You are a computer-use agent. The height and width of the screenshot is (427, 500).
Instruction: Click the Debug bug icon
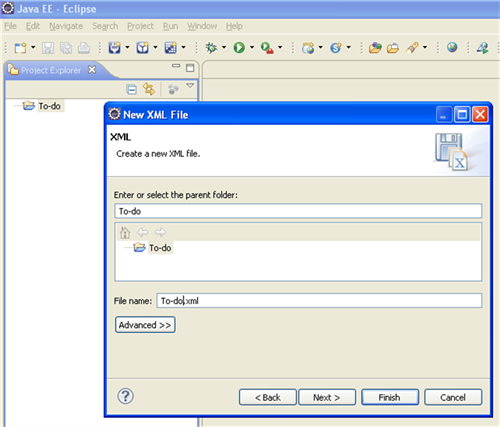pos(211,48)
